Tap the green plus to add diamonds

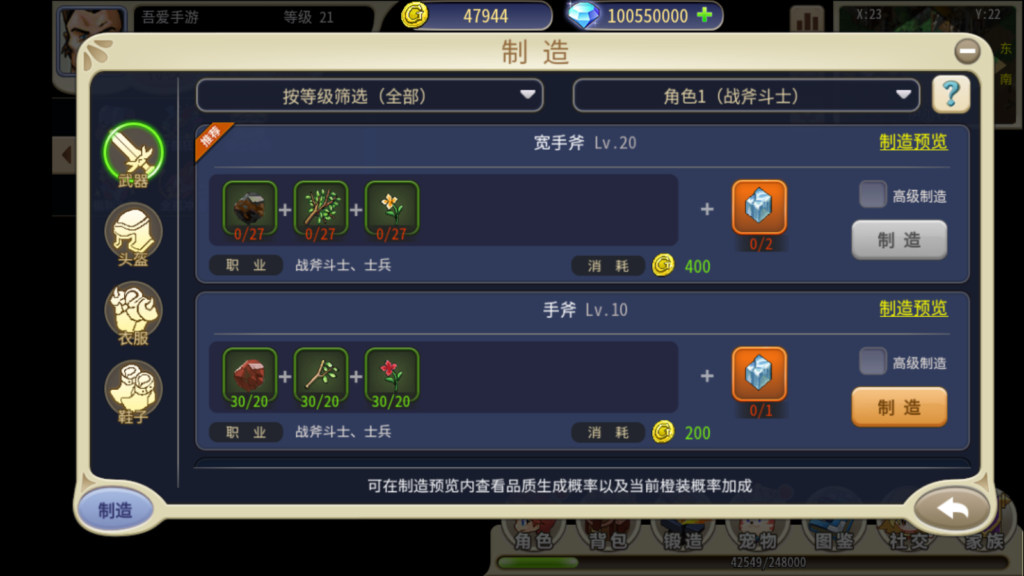(705, 15)
